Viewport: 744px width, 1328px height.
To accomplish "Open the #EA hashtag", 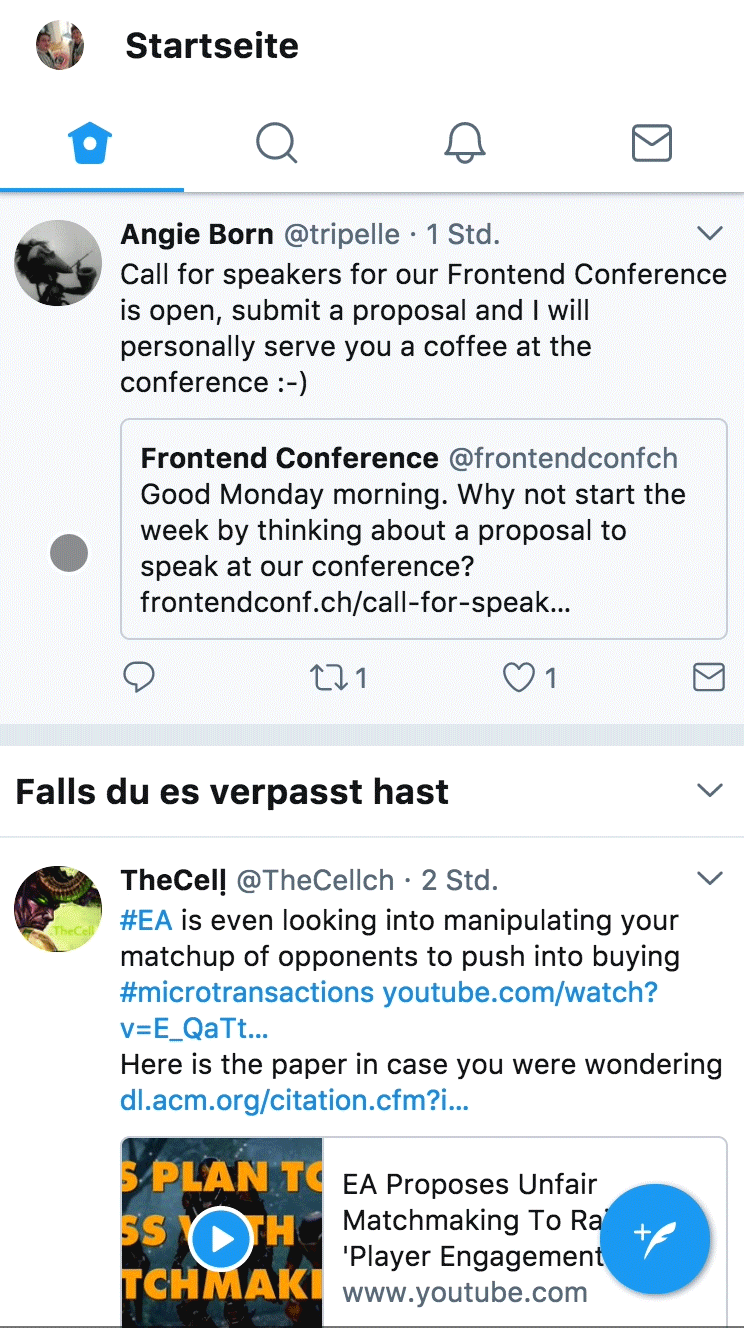I will [x=147, y=920].
